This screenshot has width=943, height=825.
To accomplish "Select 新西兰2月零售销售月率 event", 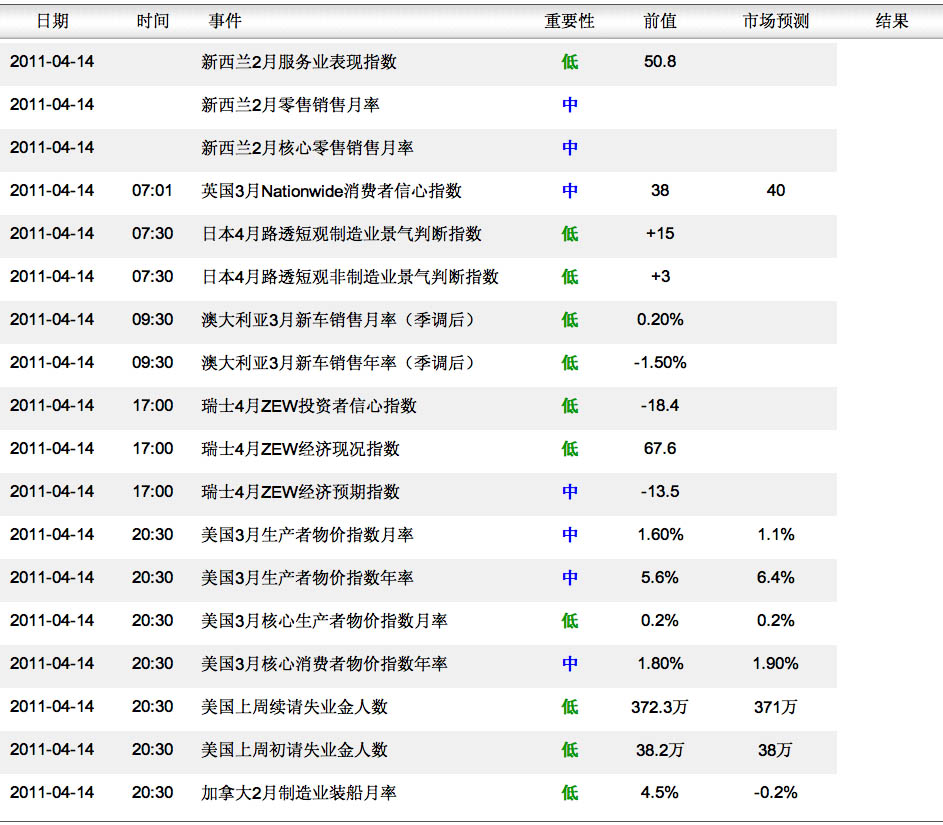I will pos(290,105).
